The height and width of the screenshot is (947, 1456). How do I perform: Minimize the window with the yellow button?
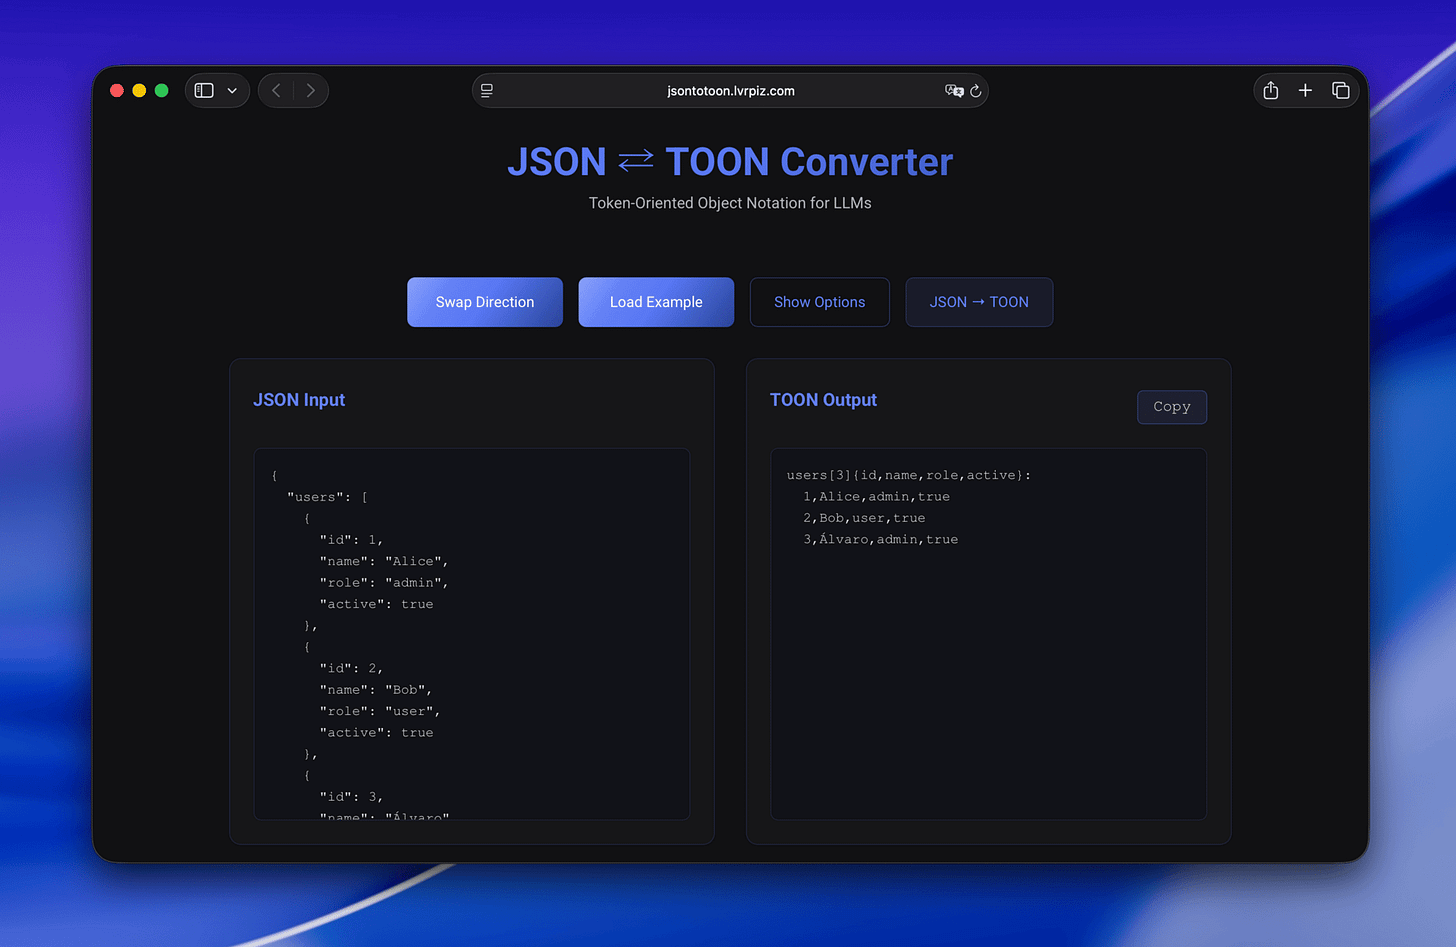pos(139,90)
